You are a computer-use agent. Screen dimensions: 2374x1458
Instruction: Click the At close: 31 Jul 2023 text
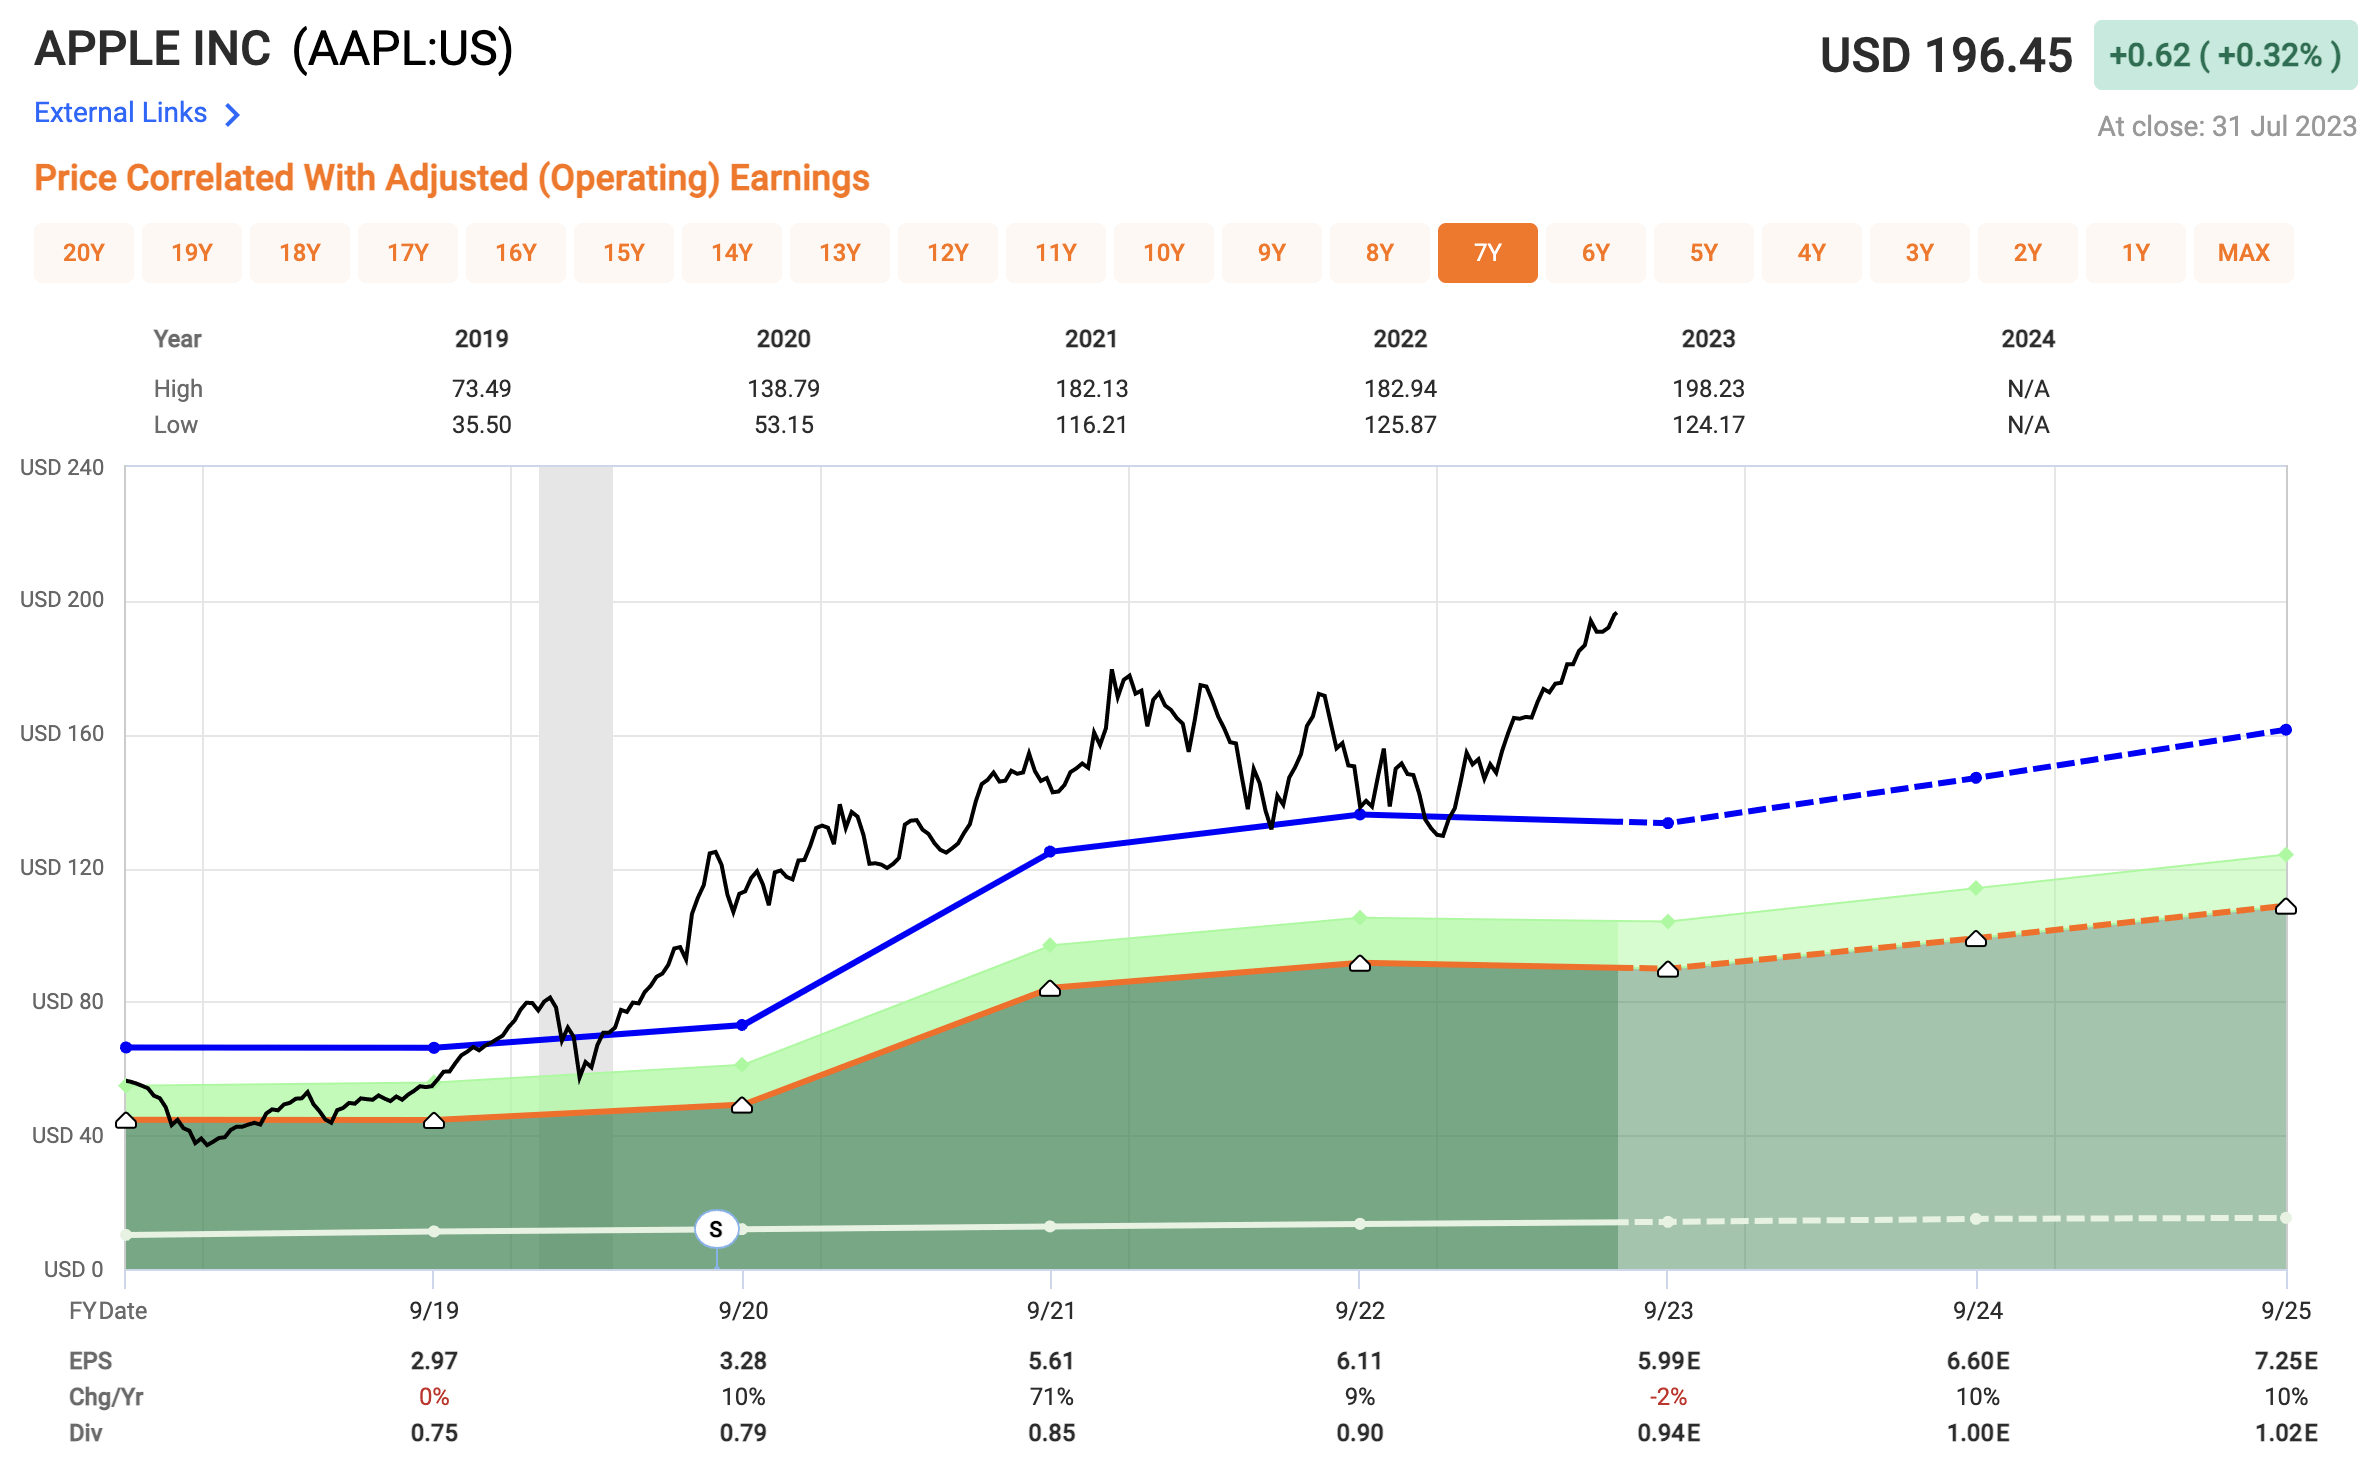coord(2227,127)
